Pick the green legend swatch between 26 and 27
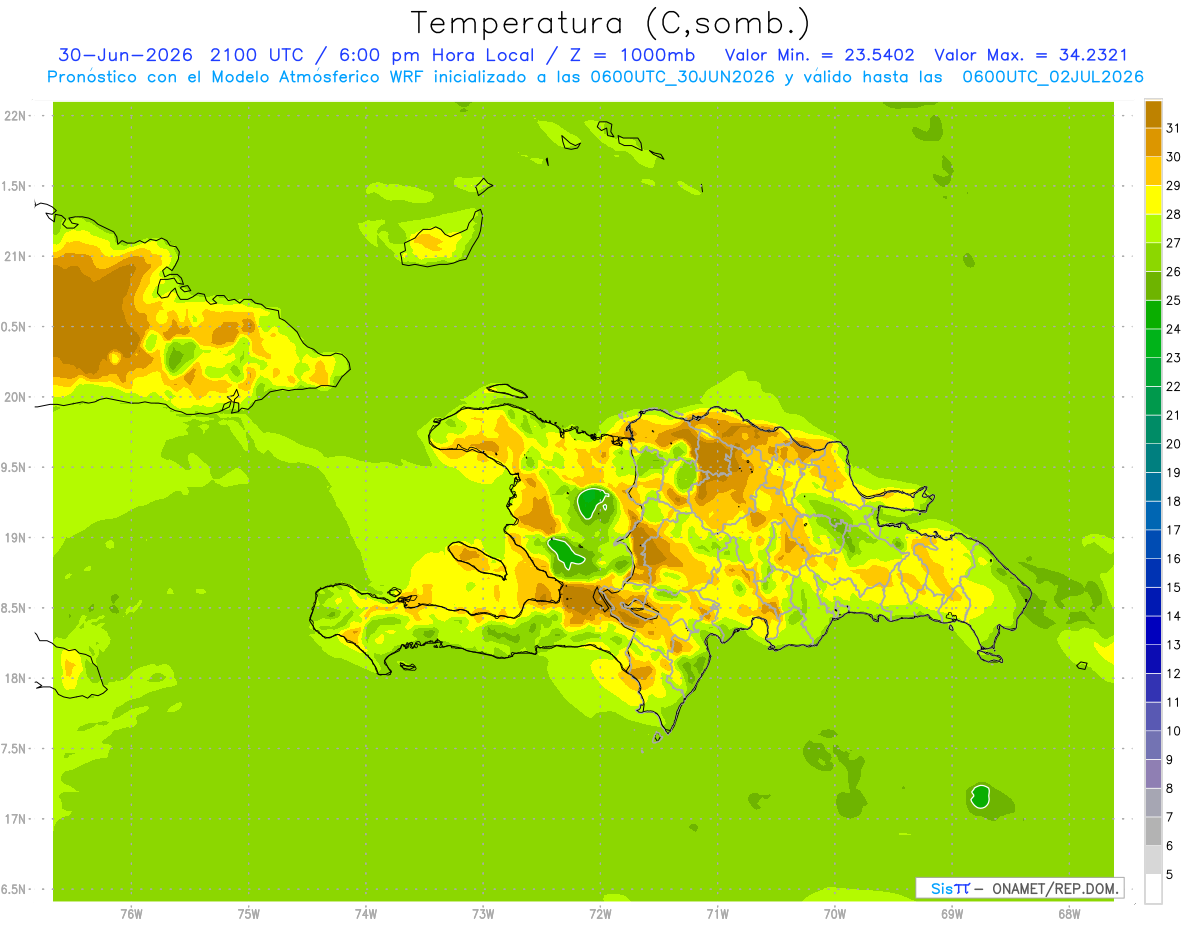 point(1153,256)
